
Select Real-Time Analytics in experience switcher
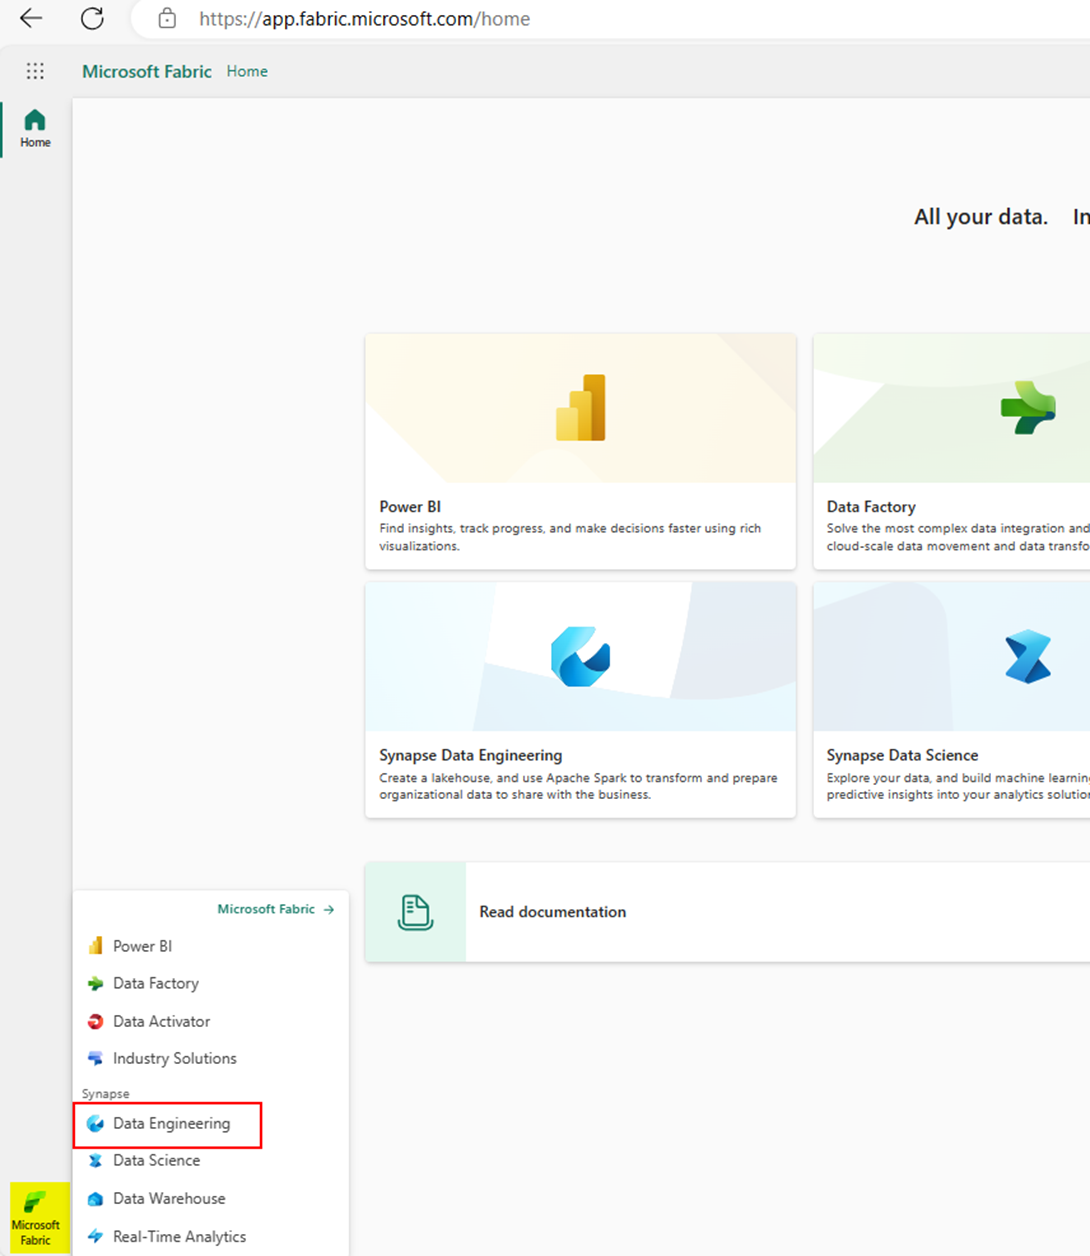(x=210, y=1236)
